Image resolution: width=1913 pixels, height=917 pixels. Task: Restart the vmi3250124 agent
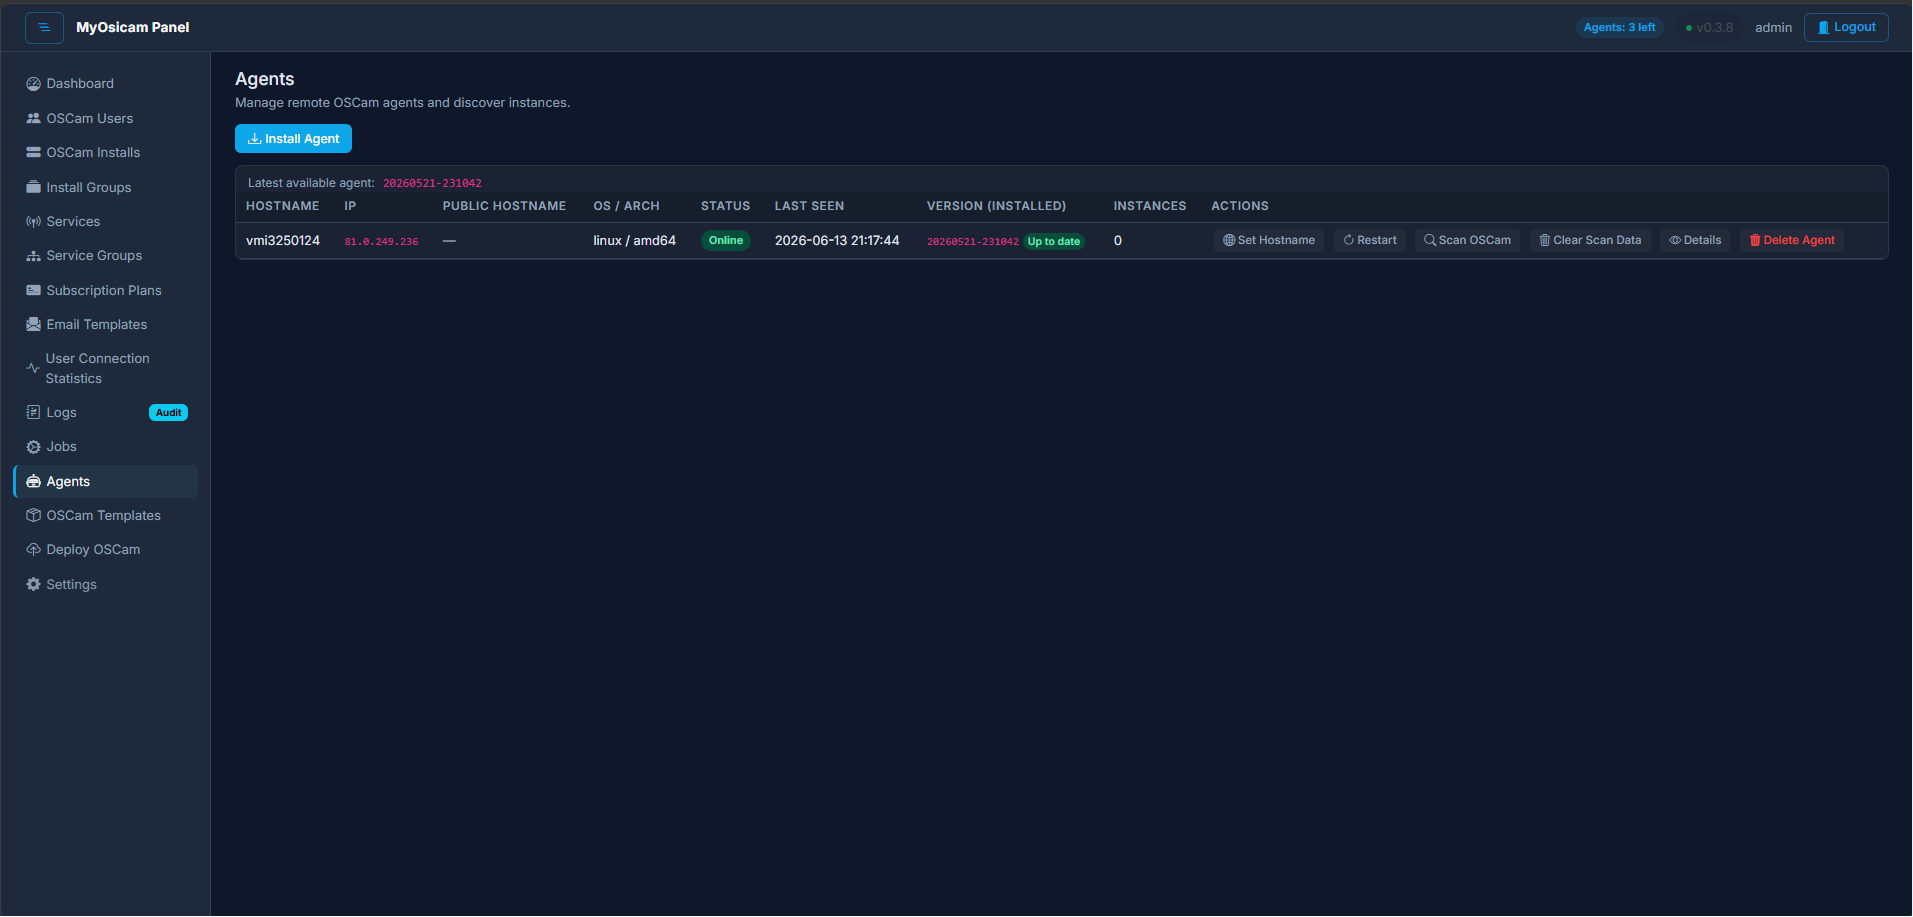(1370, 240)
